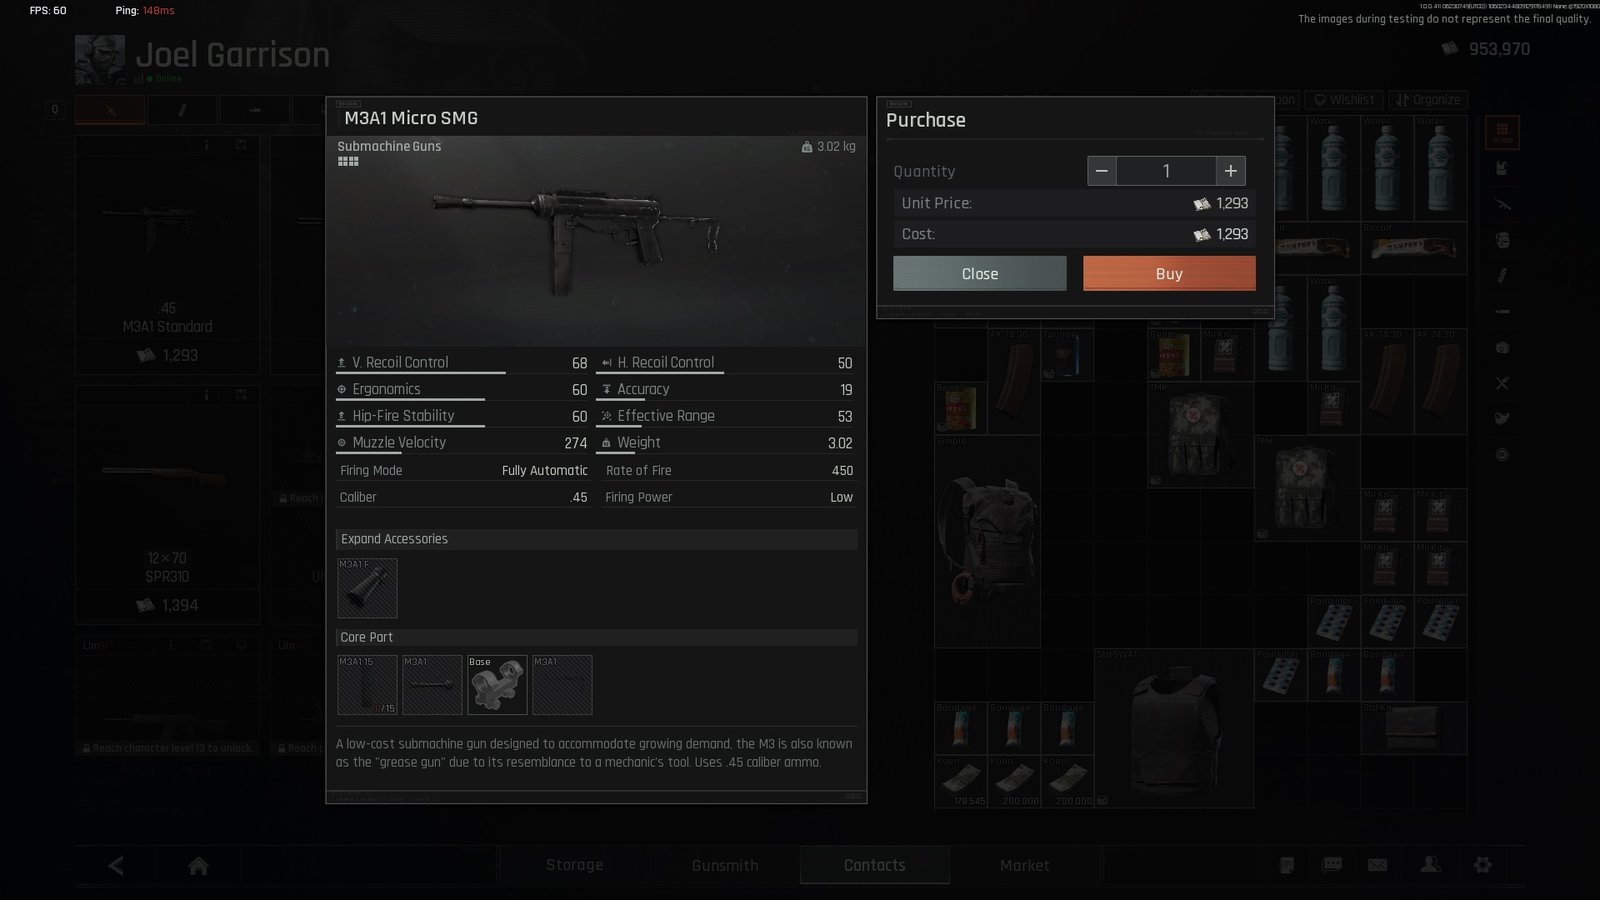Image resolution: width=1600 pixels, height=900 pixels.
Task: Open the Market tab
Action: (x=1025, y=865)
